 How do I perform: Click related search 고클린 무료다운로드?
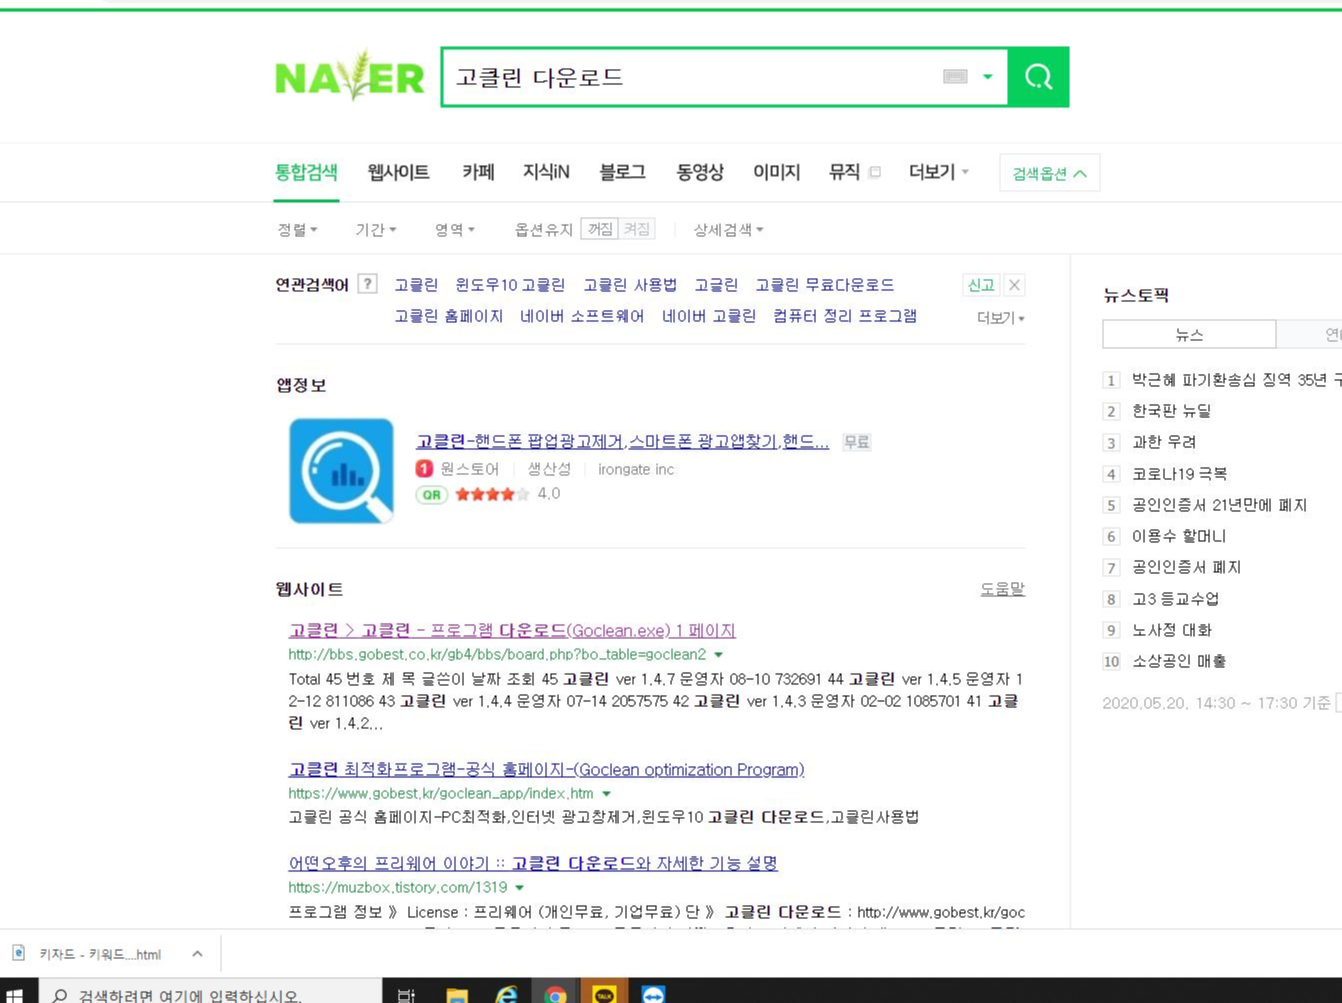pos(824,285)
